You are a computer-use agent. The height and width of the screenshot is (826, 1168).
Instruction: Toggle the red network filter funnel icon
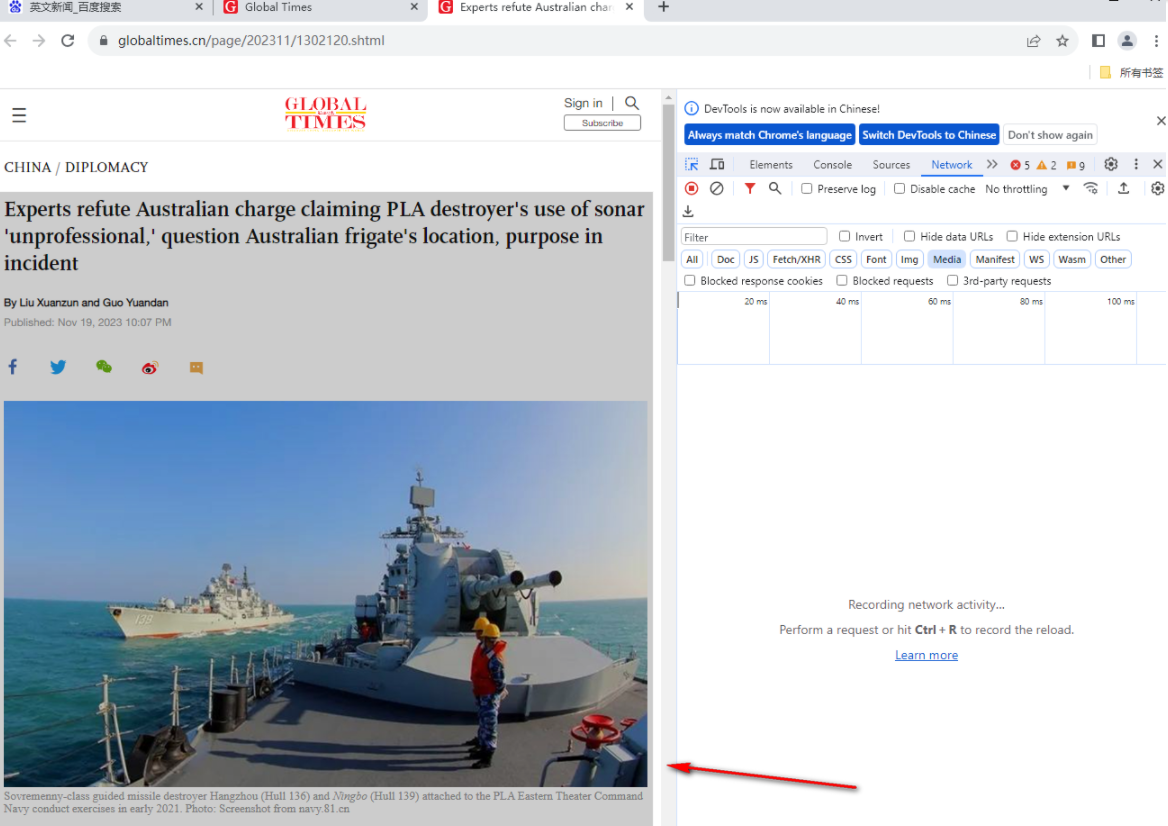click(x=750, y=188)
